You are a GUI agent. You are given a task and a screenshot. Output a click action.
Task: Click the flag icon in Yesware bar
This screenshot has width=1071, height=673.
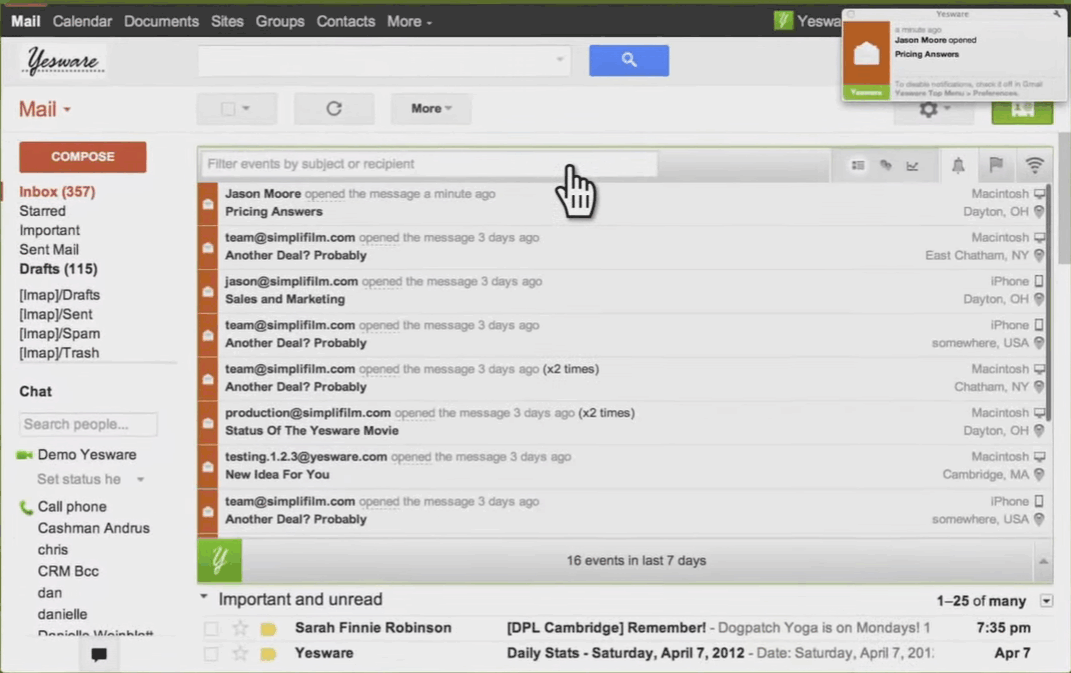point(996,165)
